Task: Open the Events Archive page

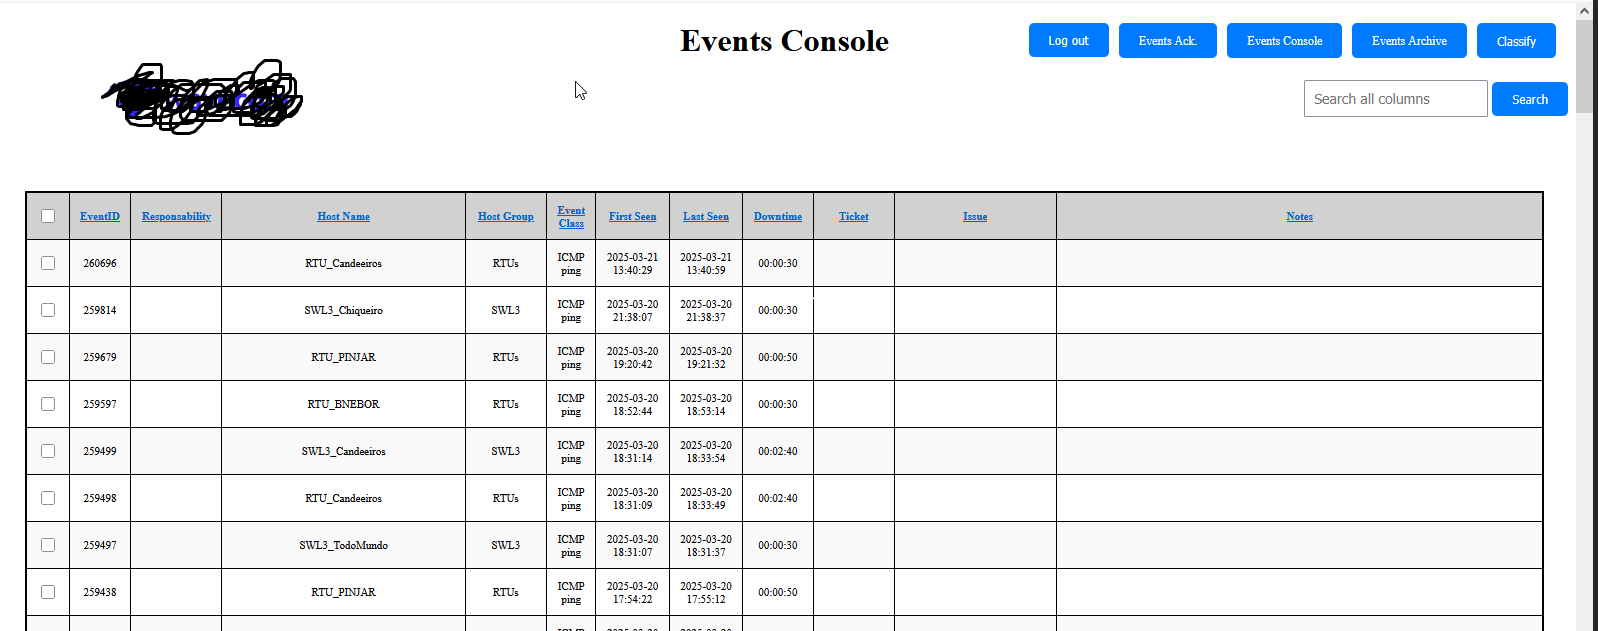Action: (x=1409, y=41)
